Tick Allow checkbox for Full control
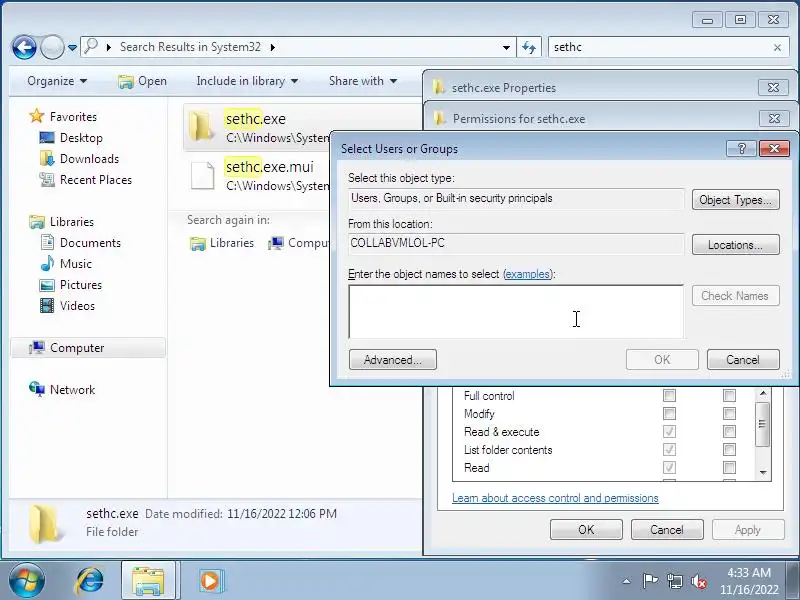Viewport: 800px width, 600px height. tap(669, 395)
